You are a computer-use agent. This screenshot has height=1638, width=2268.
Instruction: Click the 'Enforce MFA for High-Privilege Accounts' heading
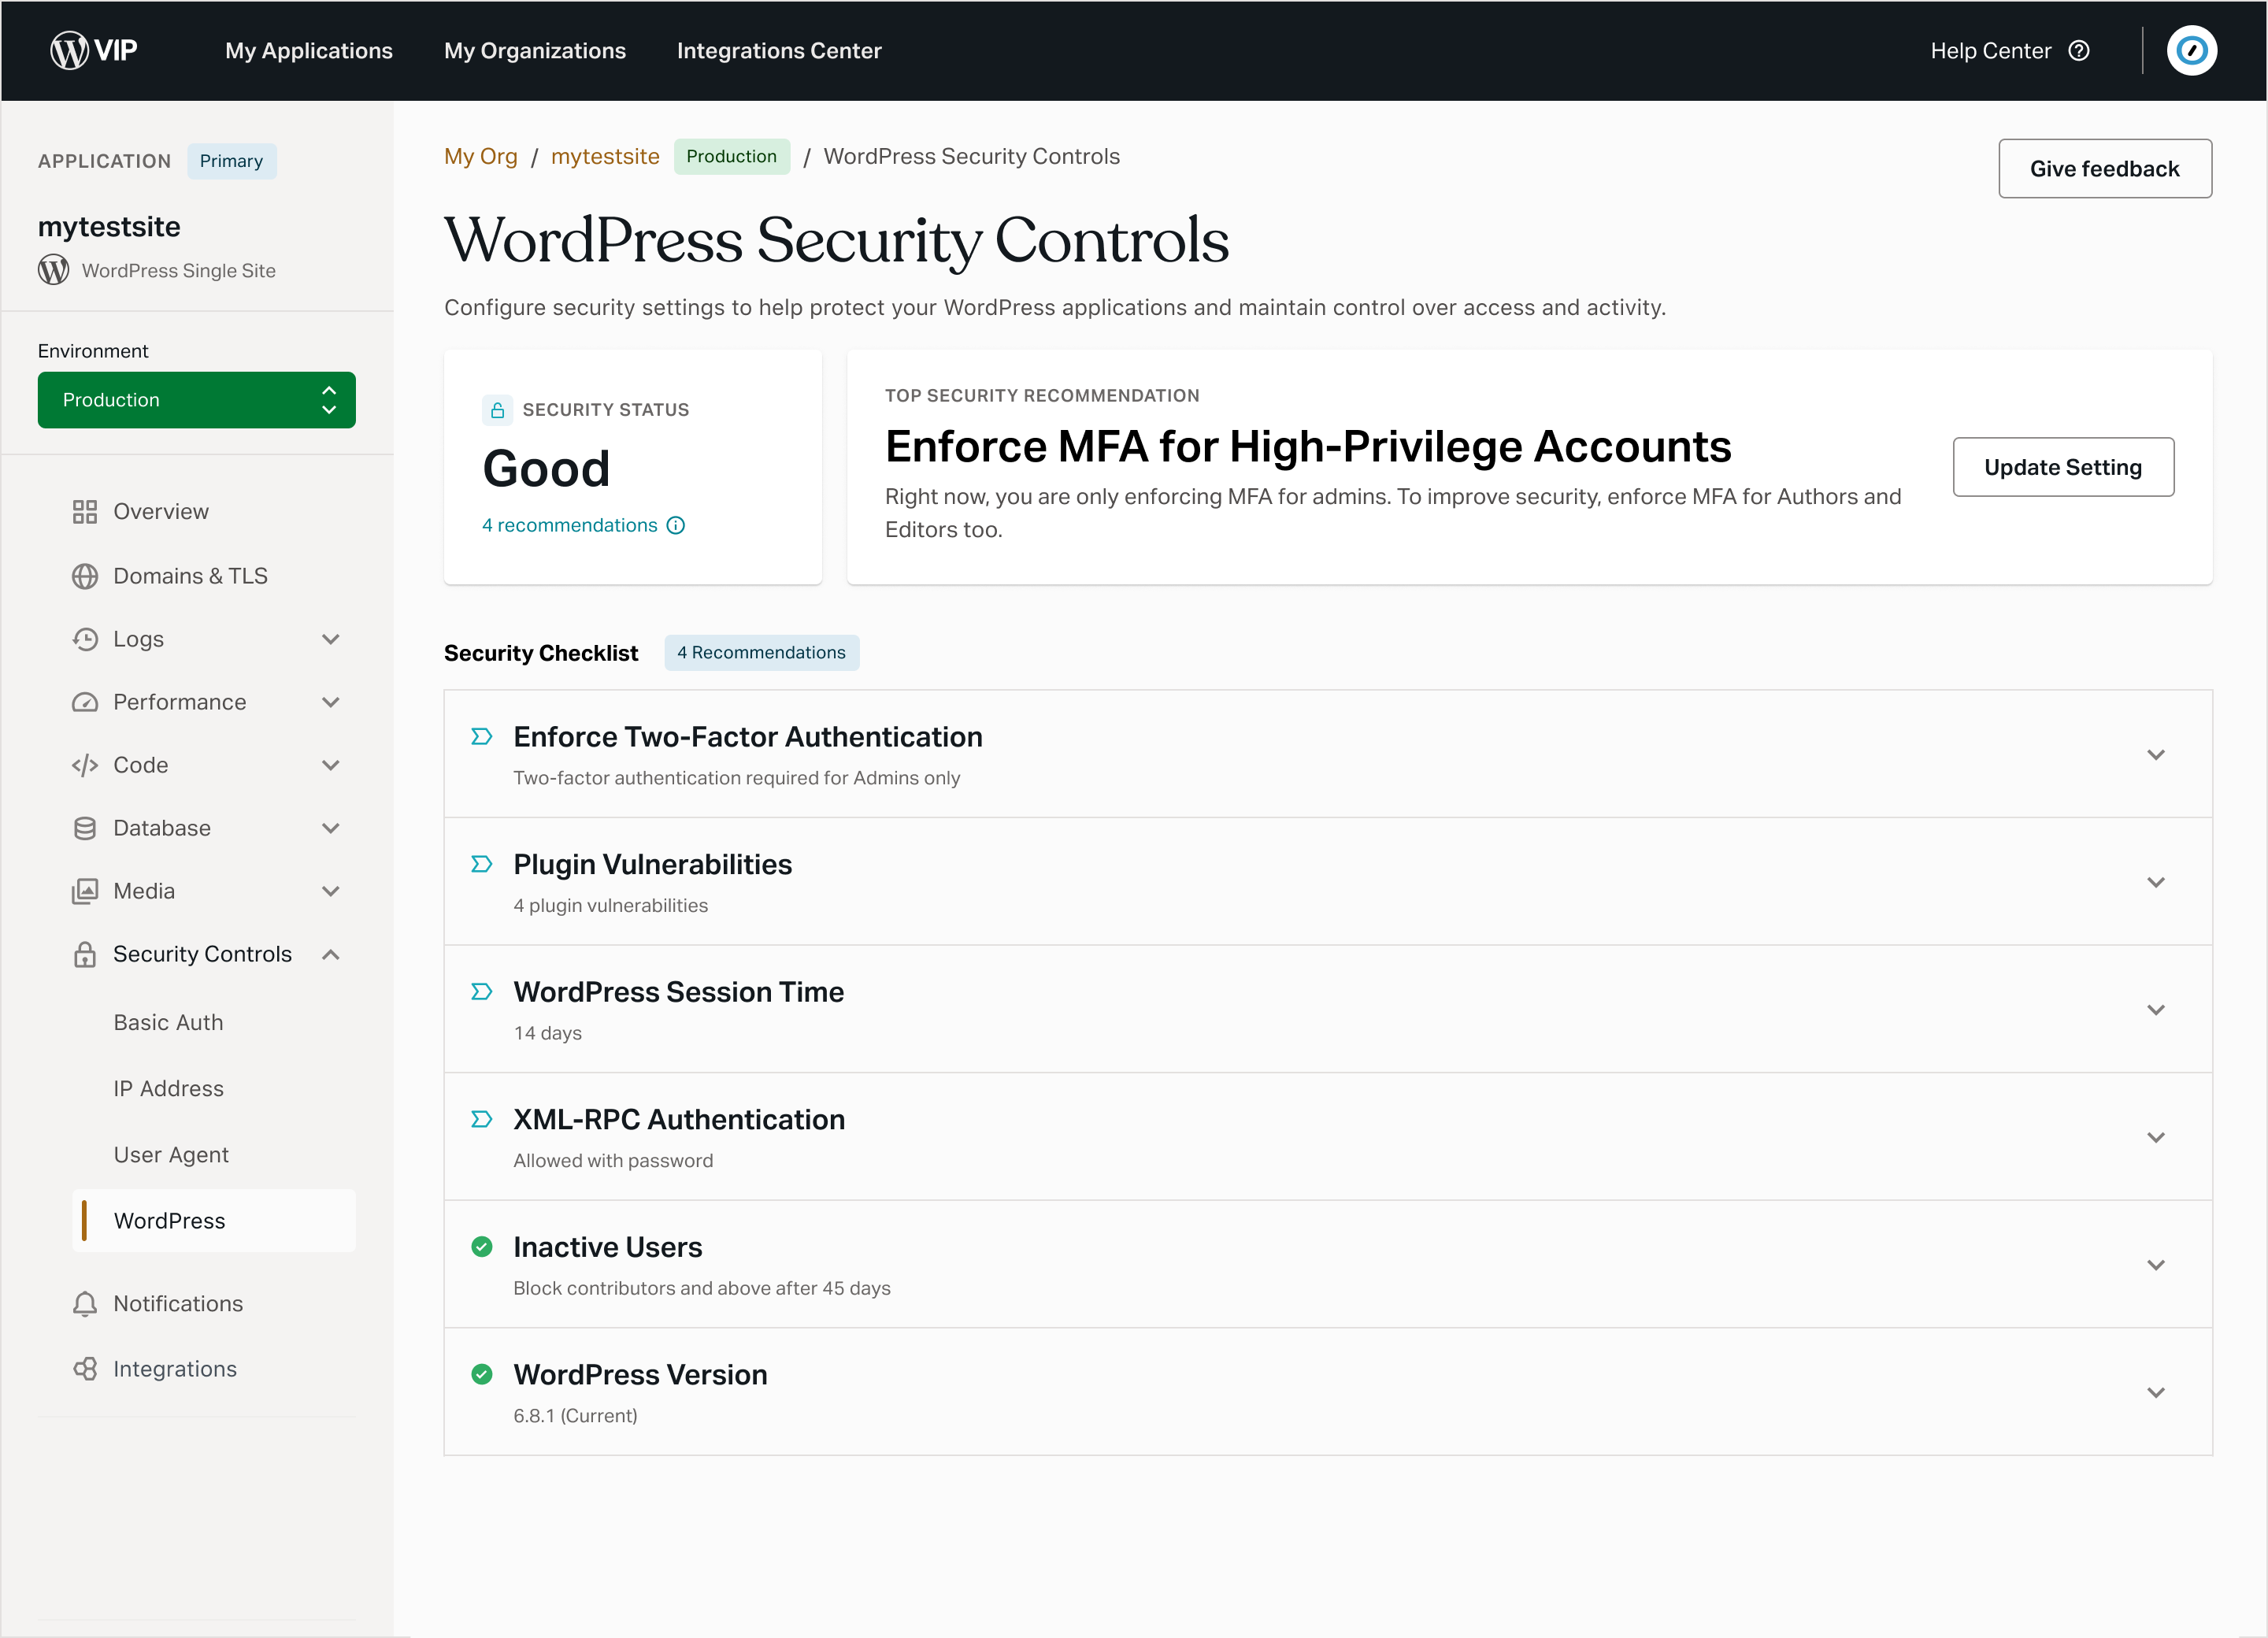pyautogui.click(x=1308, y=446)
